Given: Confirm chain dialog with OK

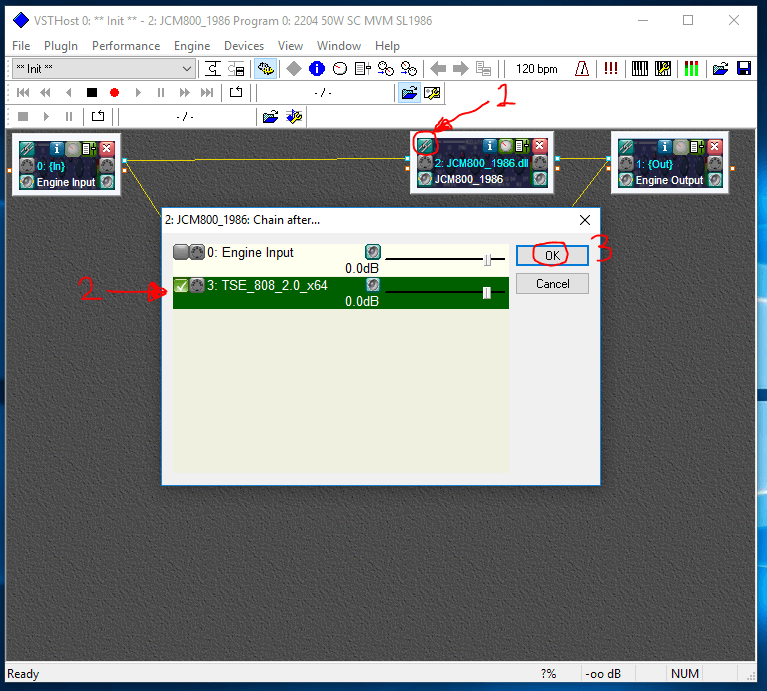Looking at the screenshot, I should pos(552,255).
